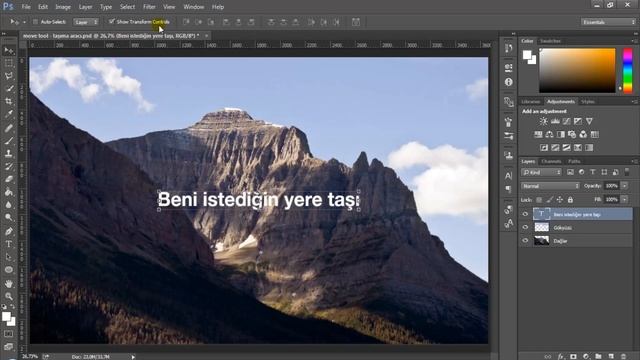Add a Levels adjustment
Image resolution: width=640 pixels, height=360 pixels.
point(555,121)
